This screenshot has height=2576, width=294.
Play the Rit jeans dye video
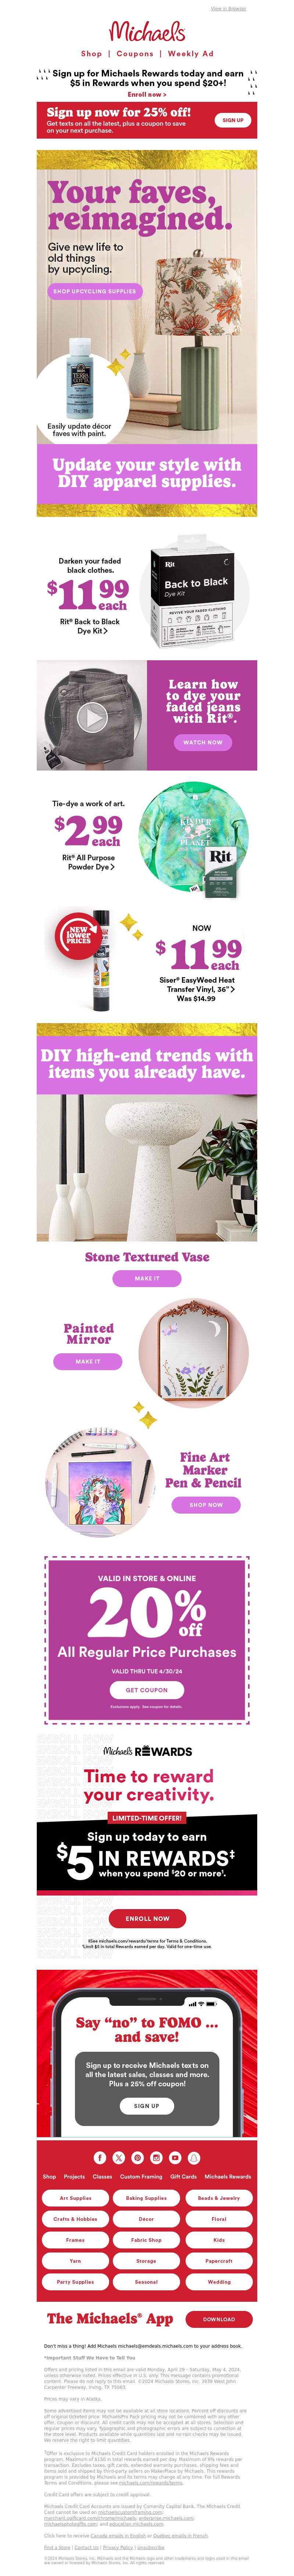92,716
